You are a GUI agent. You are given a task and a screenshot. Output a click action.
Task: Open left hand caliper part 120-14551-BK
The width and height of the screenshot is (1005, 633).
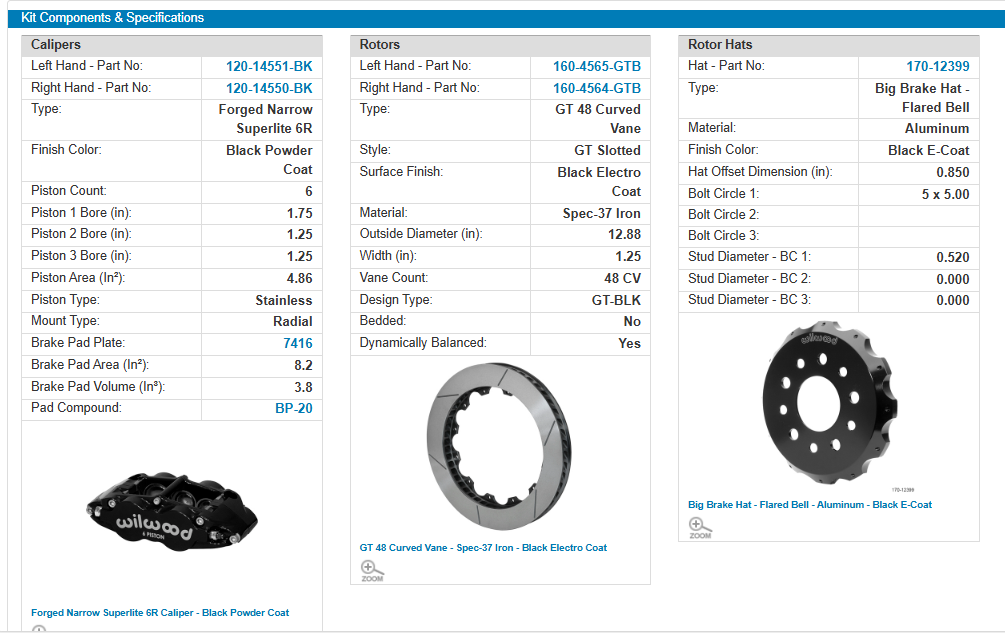coord(269,66)
